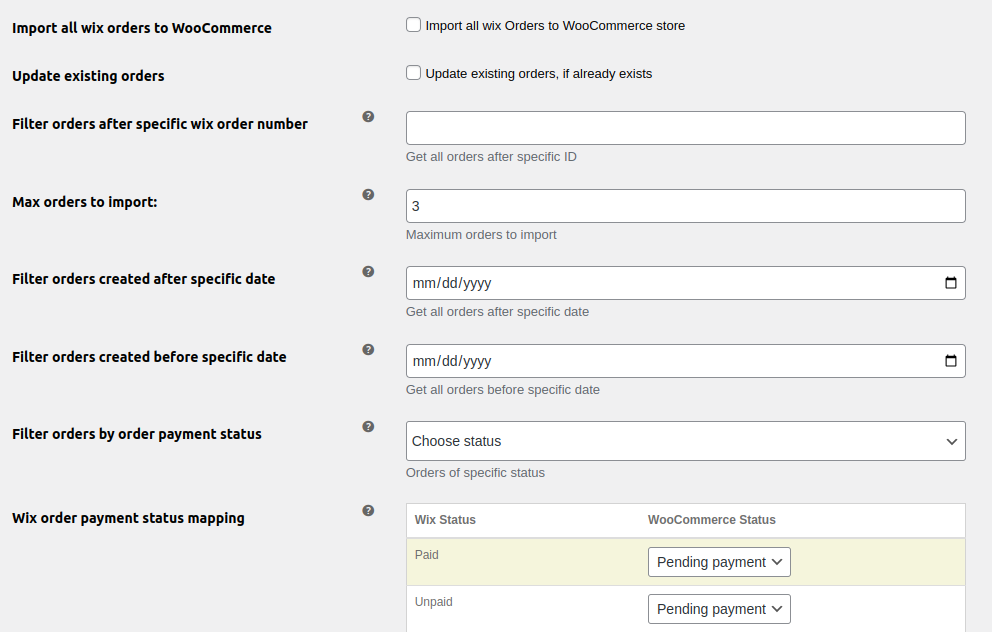Click the help icon beside Max orders to import
The height and width of the screenshot is (632, 992).
point(368,194)
